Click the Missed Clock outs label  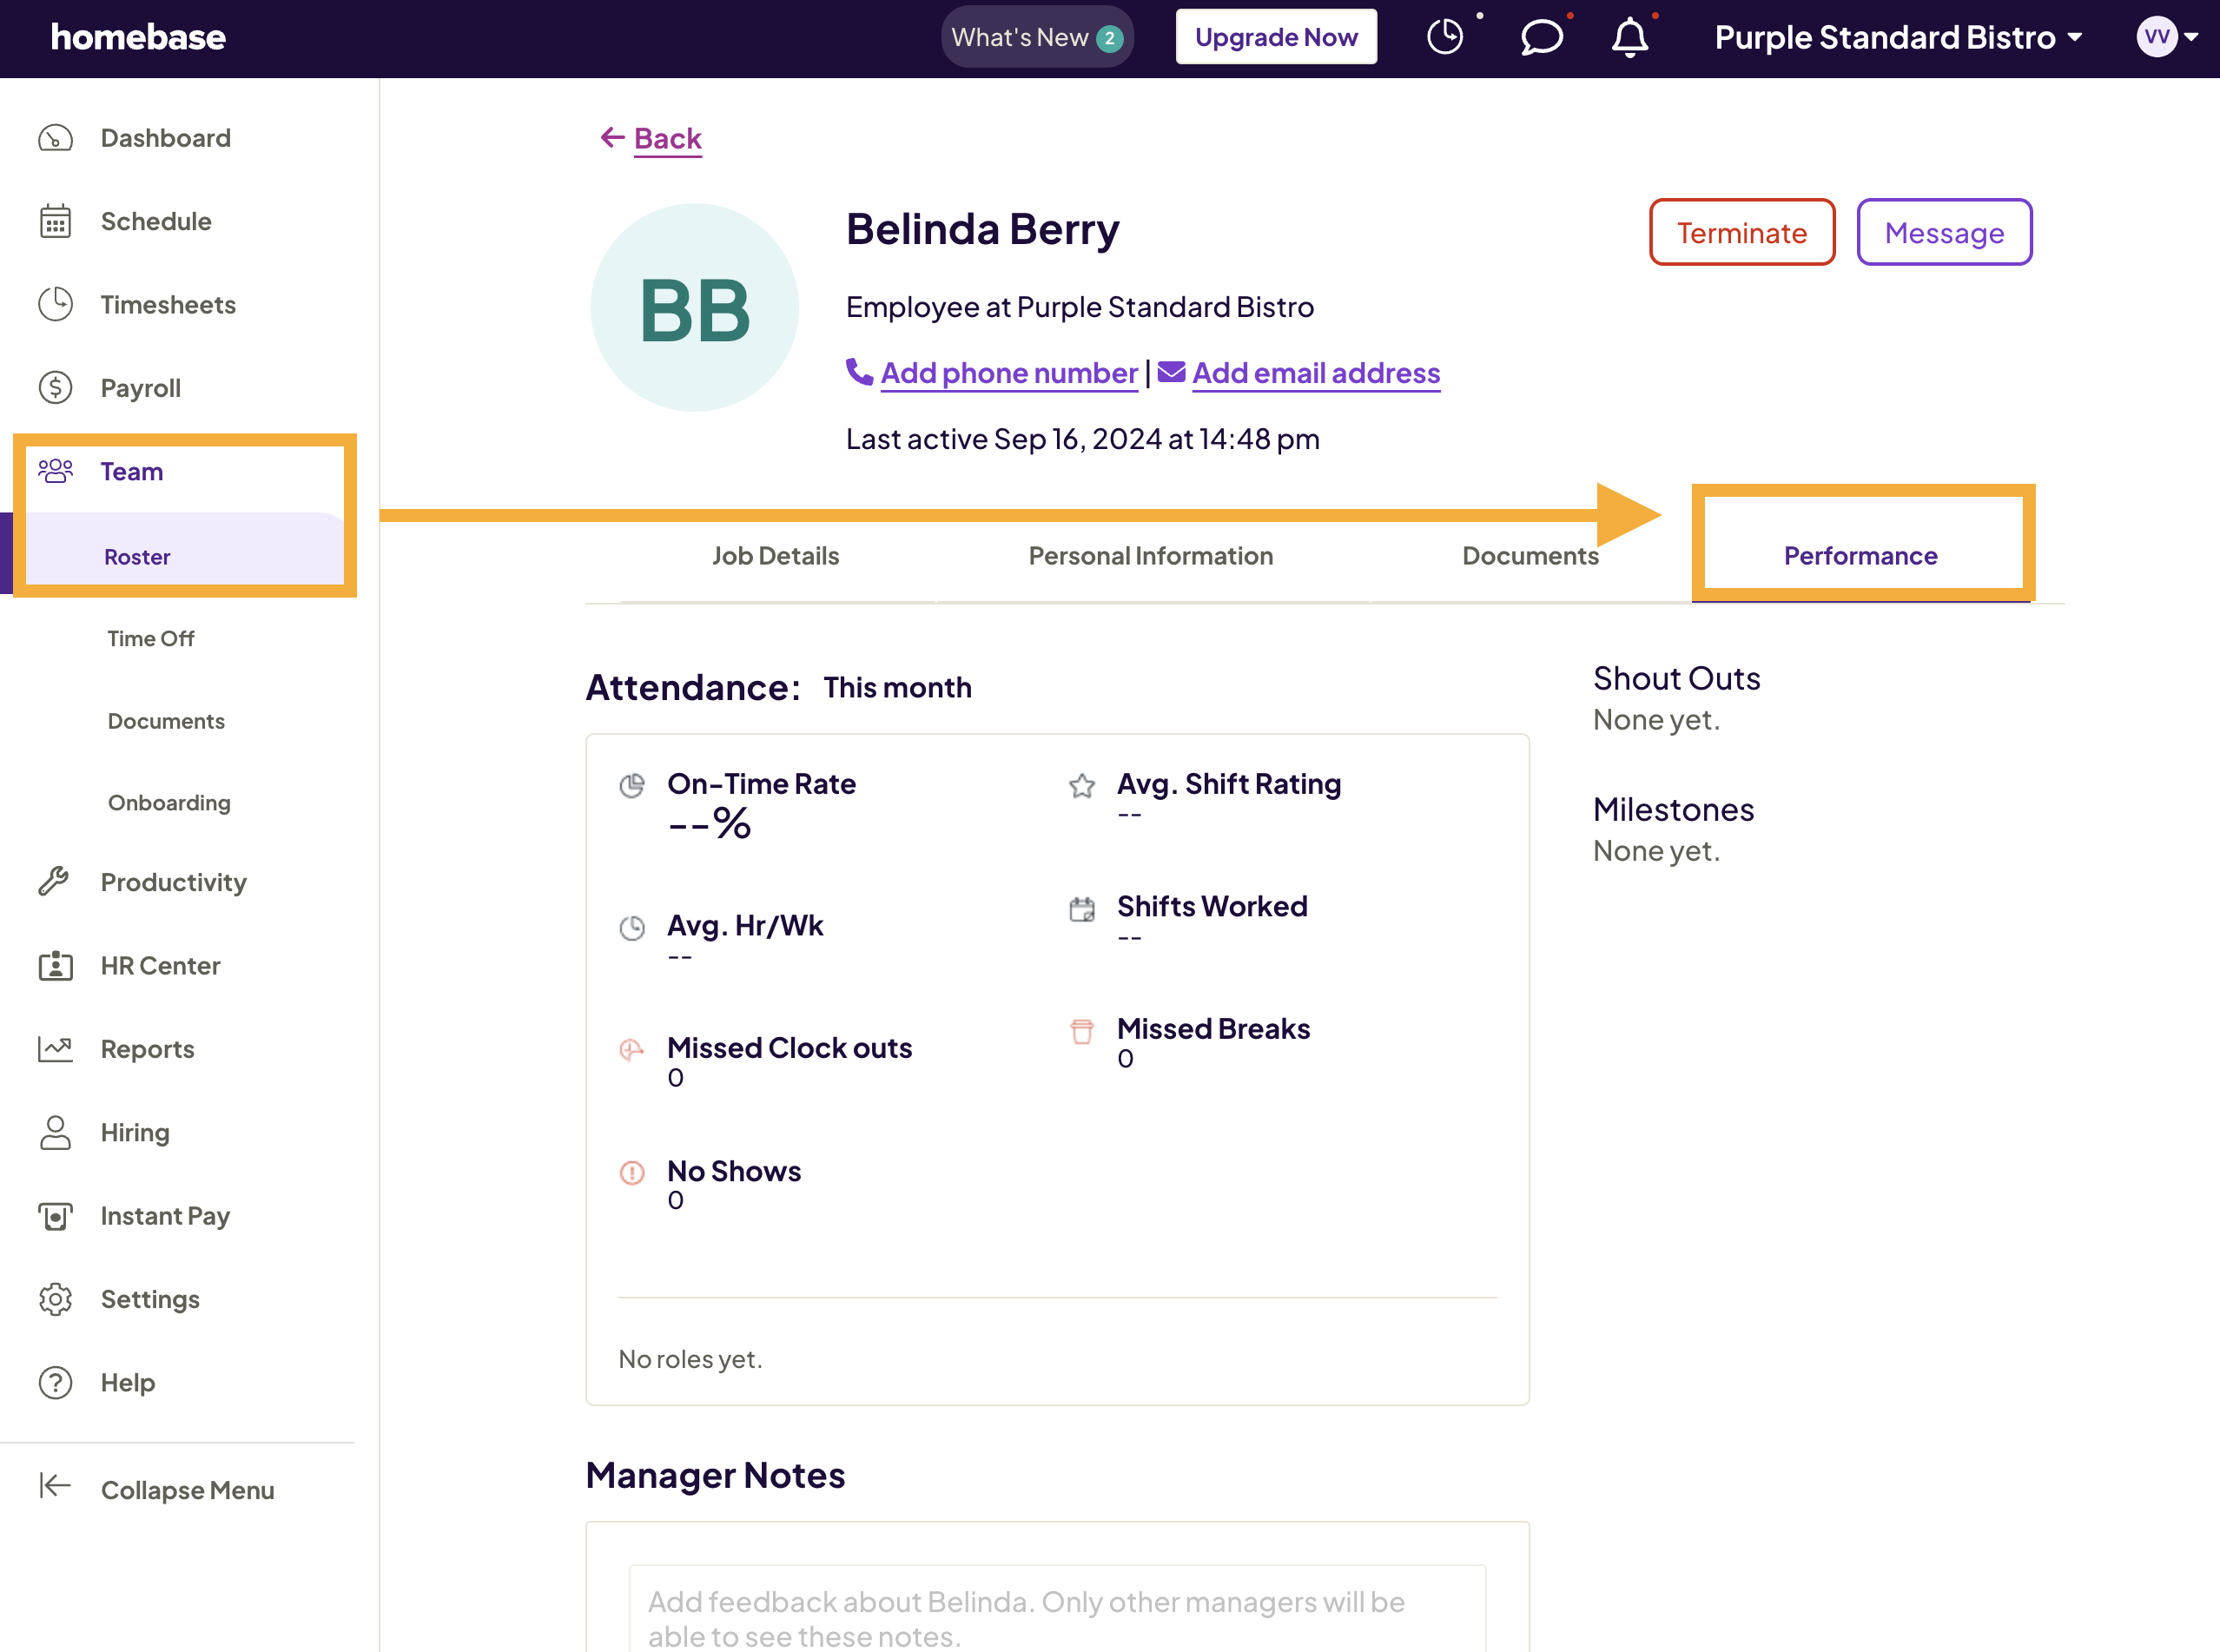(789, 1048)
